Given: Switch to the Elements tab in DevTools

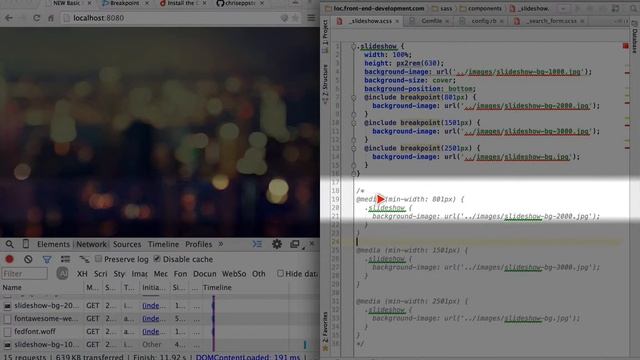Looking at the screenshot, I should pos(53,244).
